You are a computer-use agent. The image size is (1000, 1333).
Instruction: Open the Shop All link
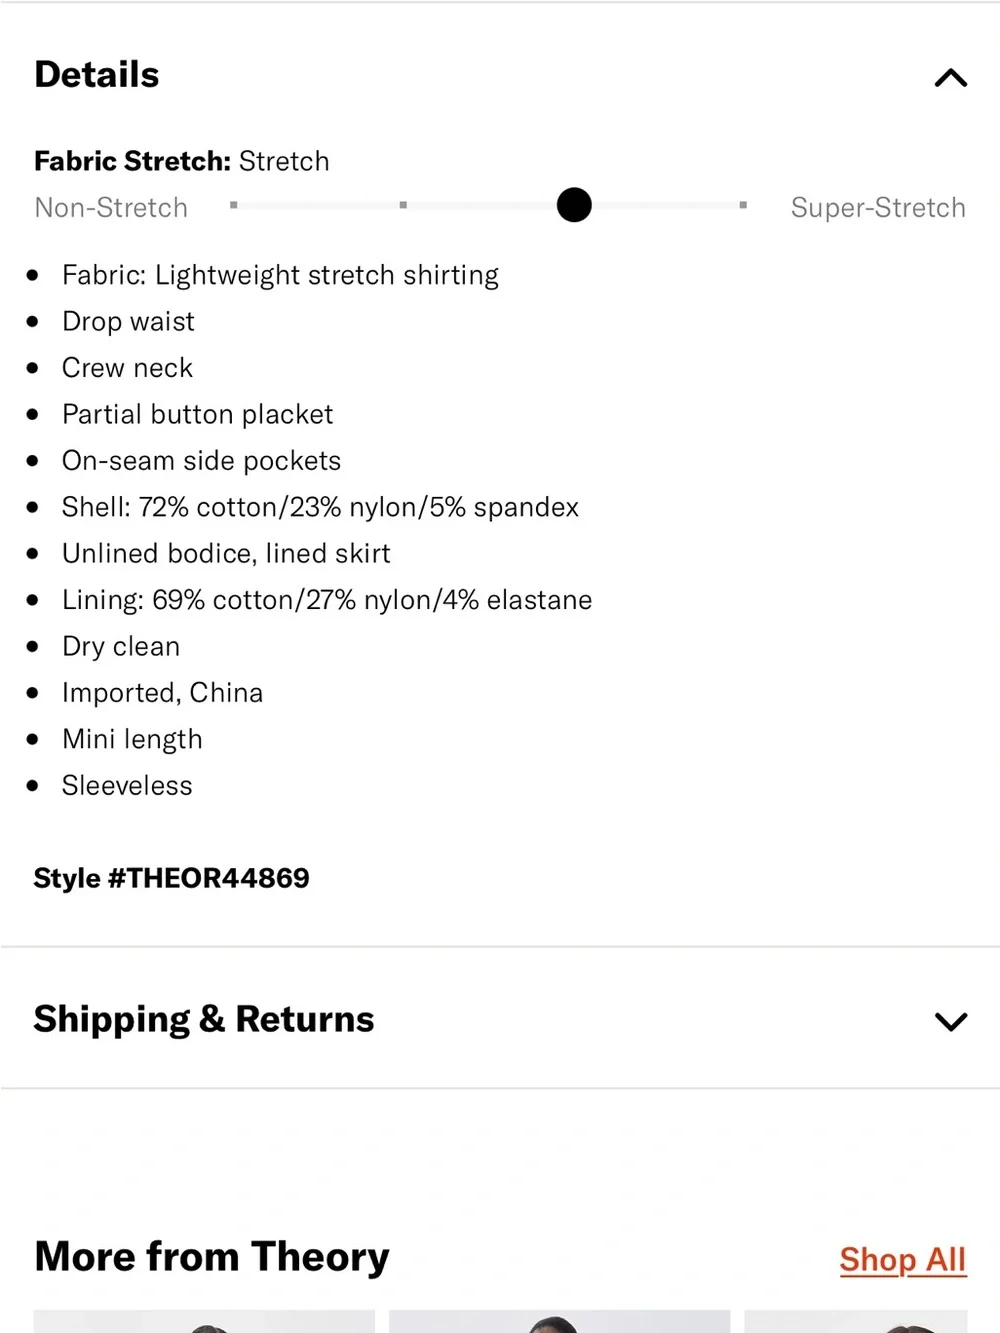point(902,1259)
